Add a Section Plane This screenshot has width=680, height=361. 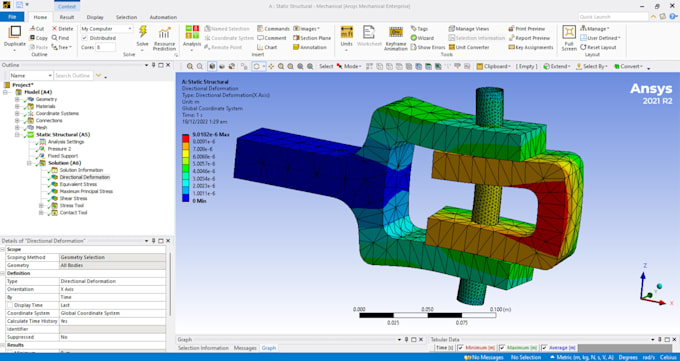[312, 38]
